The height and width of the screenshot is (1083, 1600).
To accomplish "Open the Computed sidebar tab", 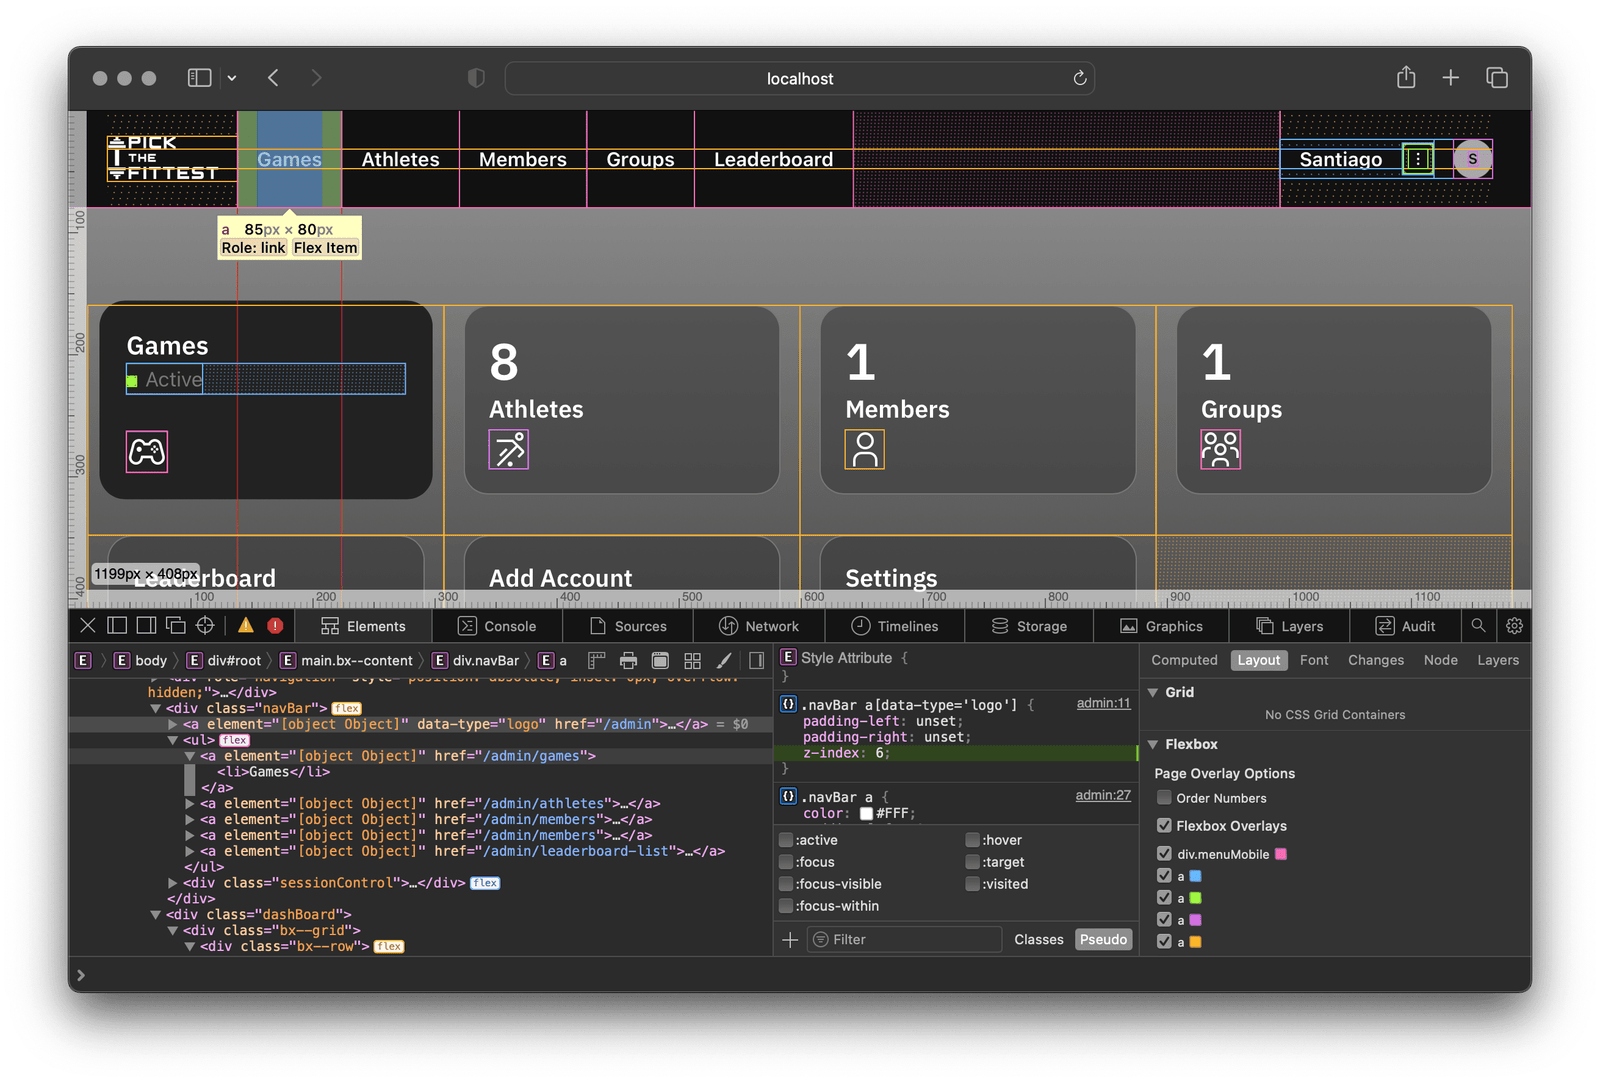I will [1184, 660].
